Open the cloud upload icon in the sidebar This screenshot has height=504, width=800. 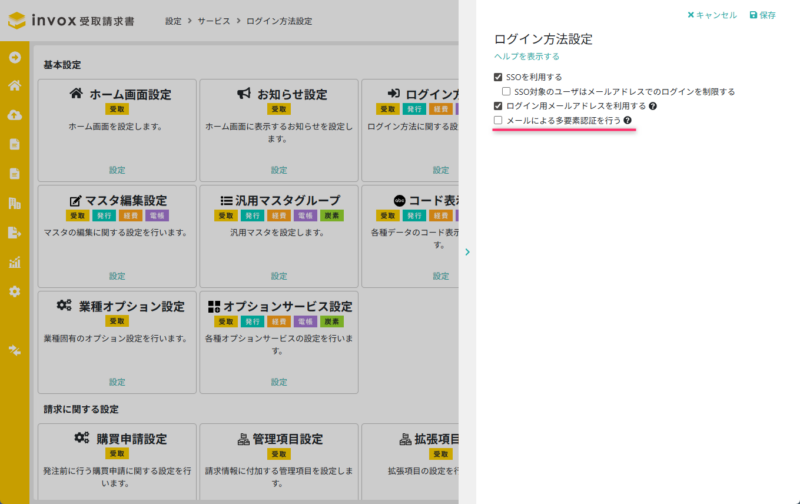click(x=15, y=115)
